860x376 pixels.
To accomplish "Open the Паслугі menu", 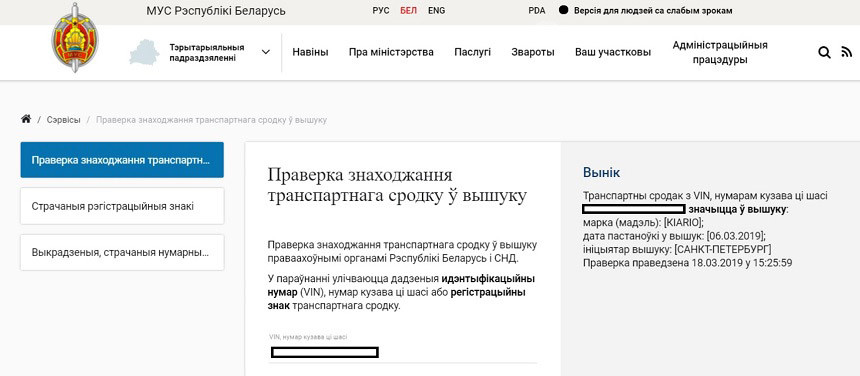I will tap(472, 53).
